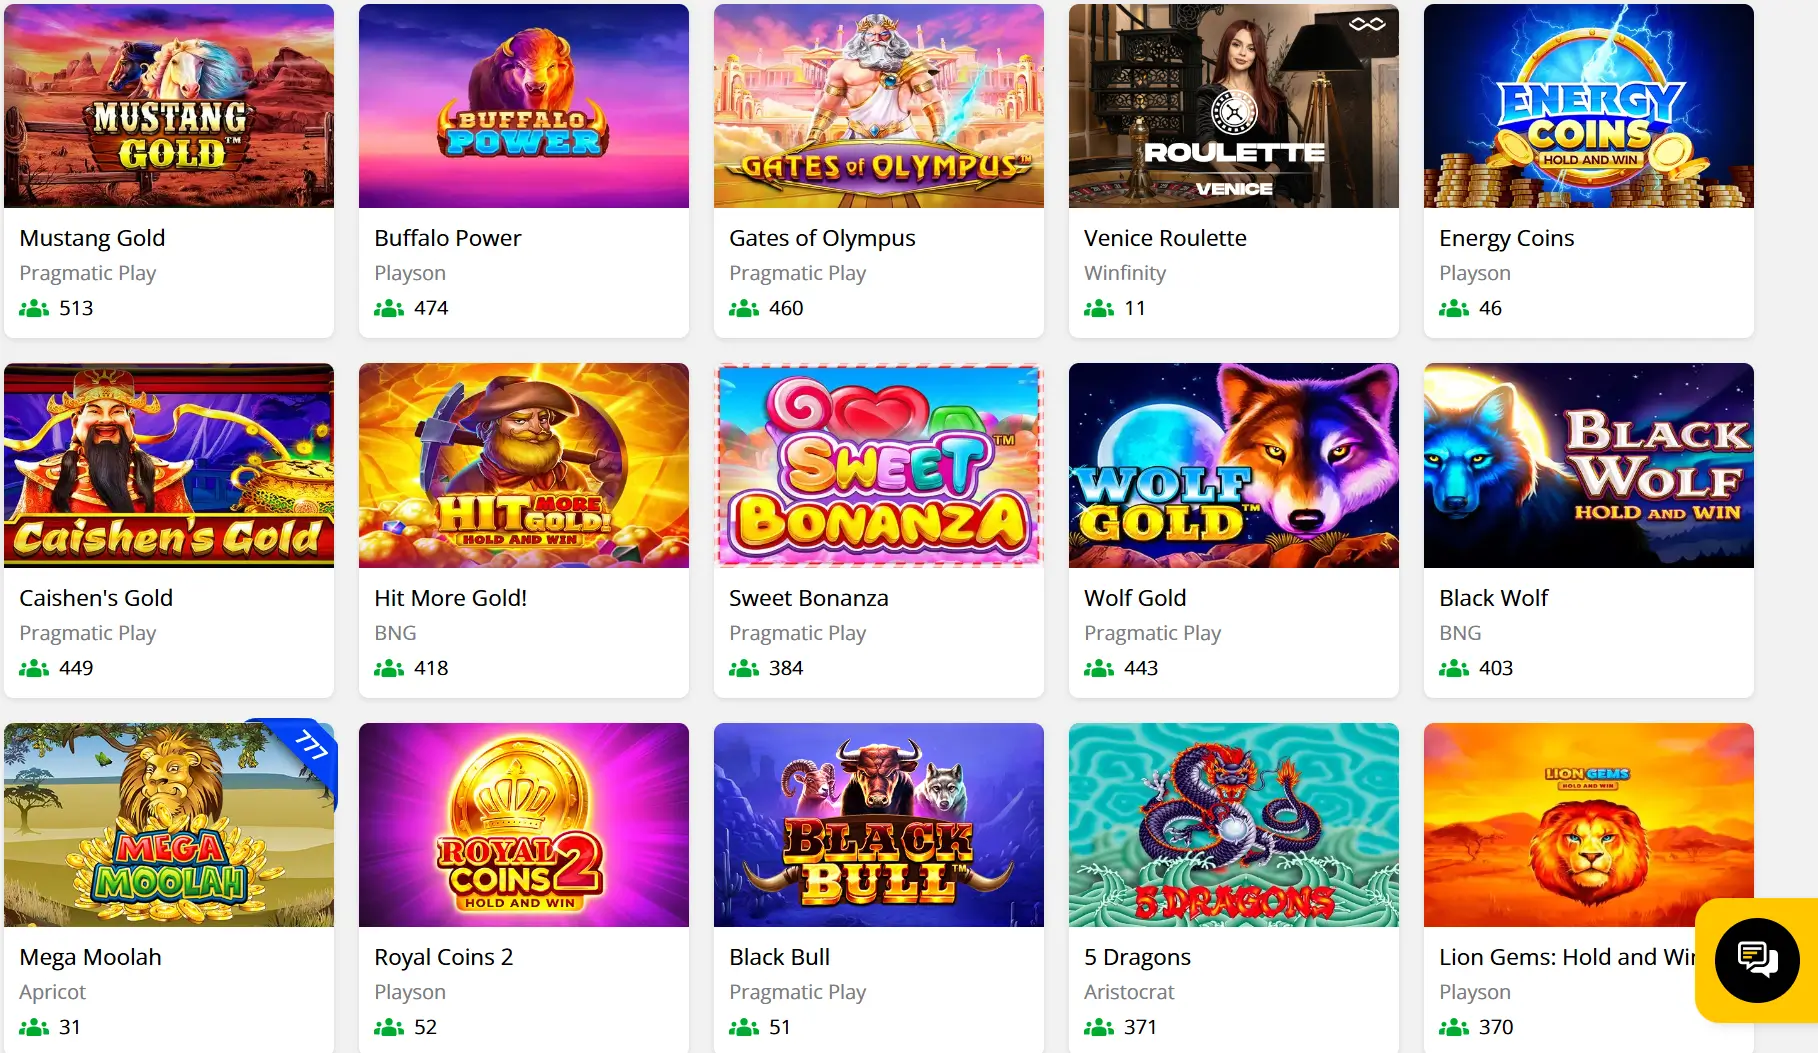The image size is (1818, 1053).
Task: Open the Gates of Olympus game title link
Action: click(x=822, y=238)
